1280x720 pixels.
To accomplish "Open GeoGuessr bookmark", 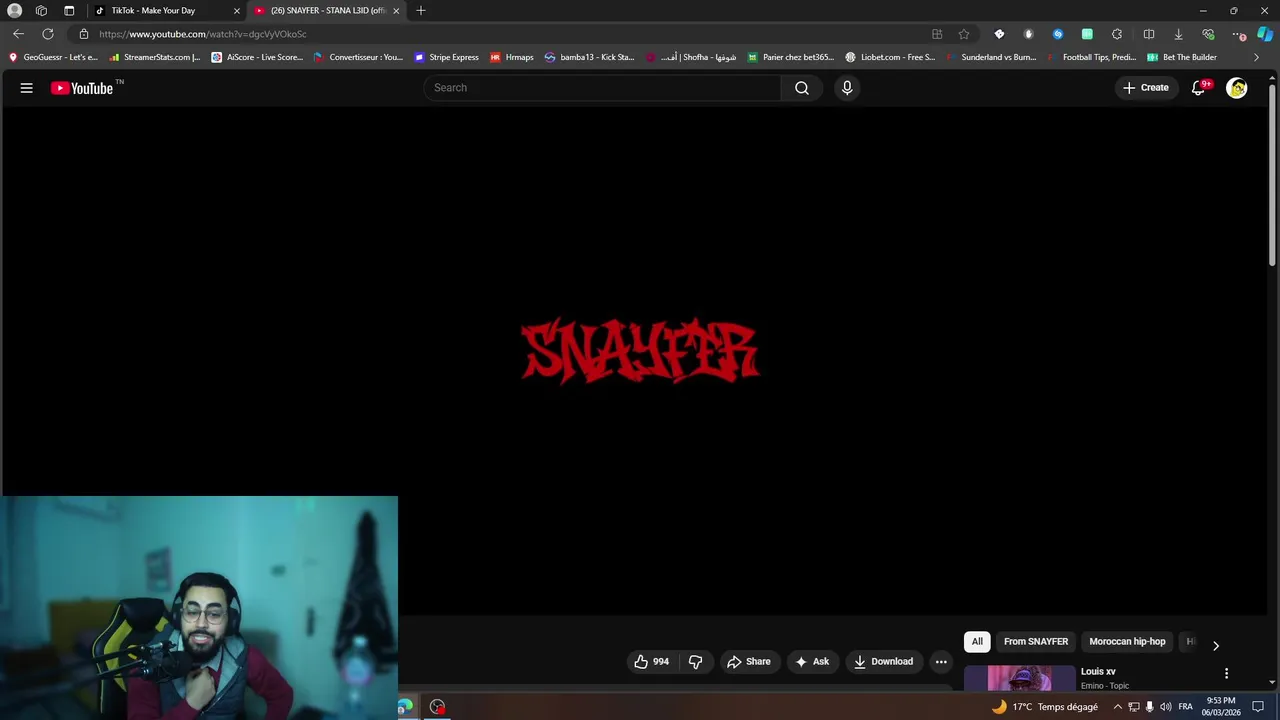I will [x=54, y=57].
